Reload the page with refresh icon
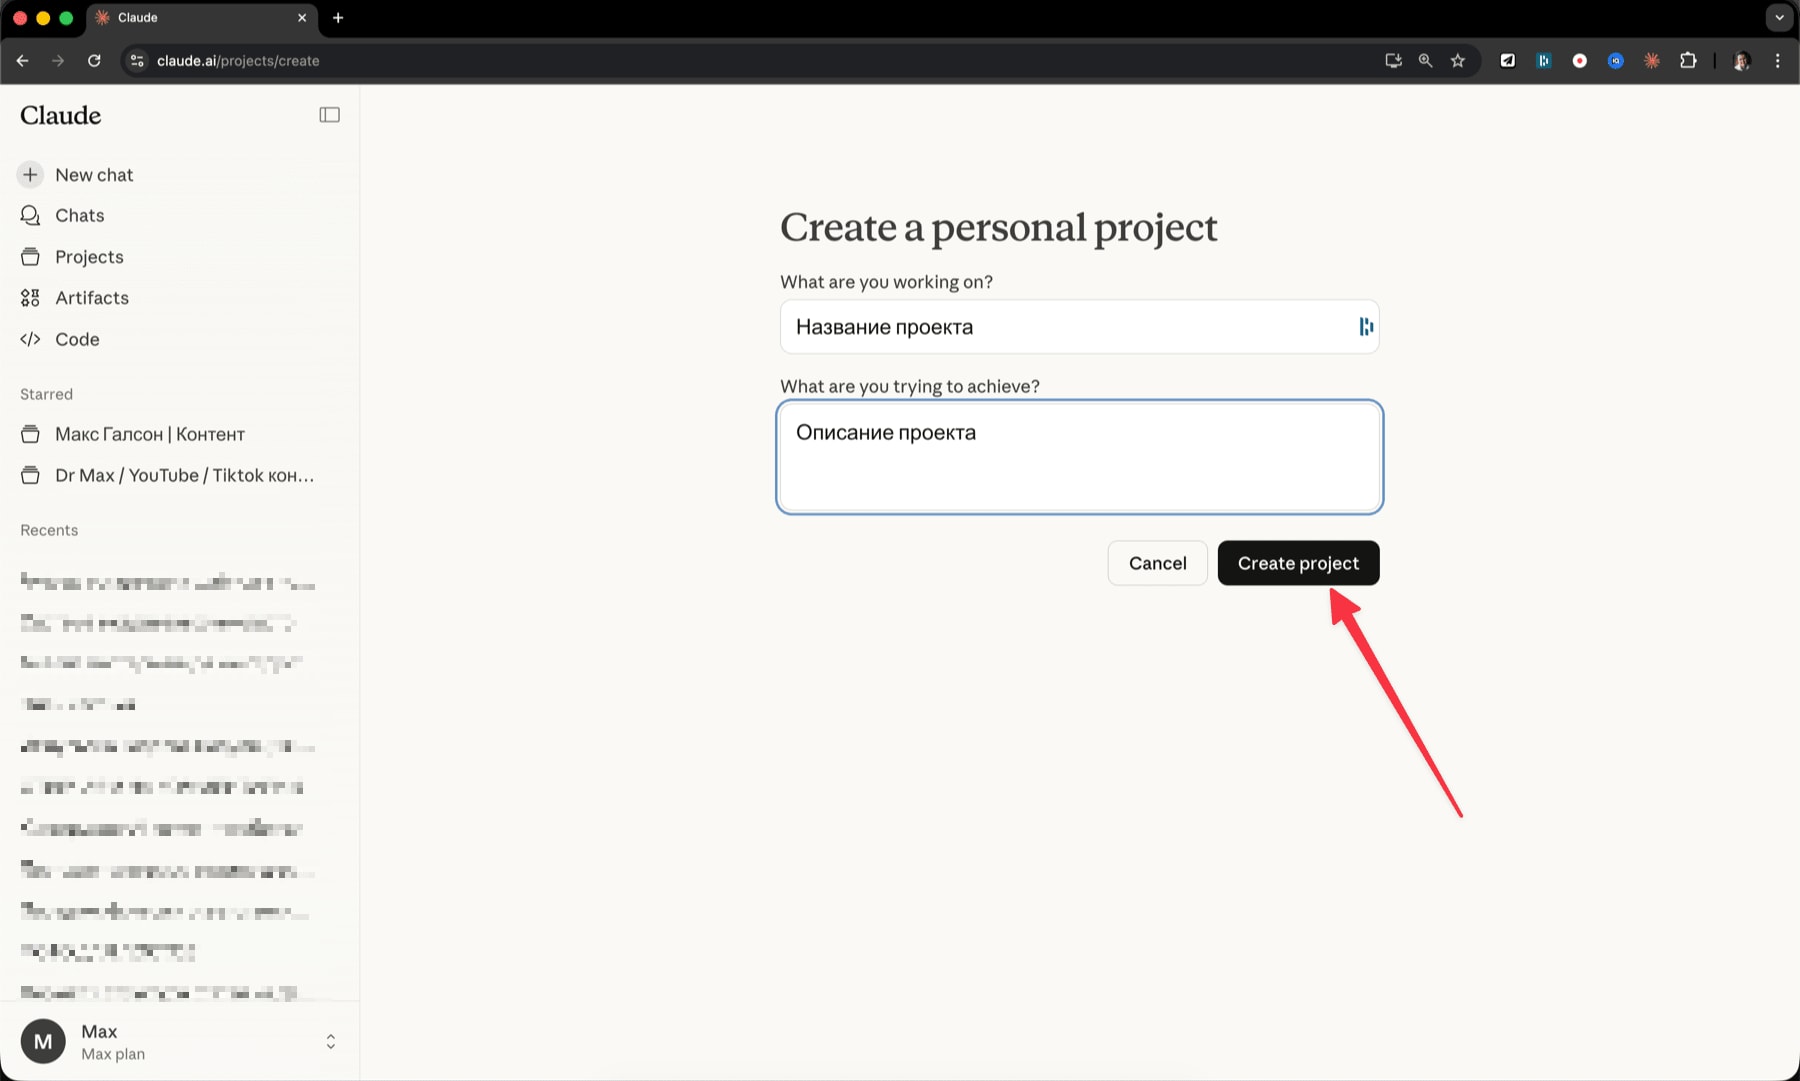 click(x=94, y=61)
